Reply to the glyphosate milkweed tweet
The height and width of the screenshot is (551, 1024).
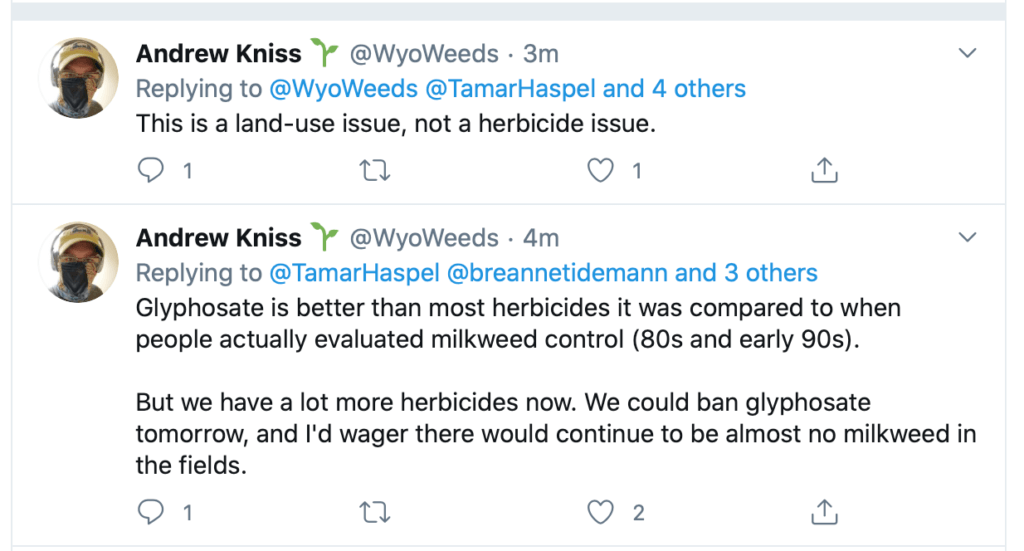[x=150, y=513]
